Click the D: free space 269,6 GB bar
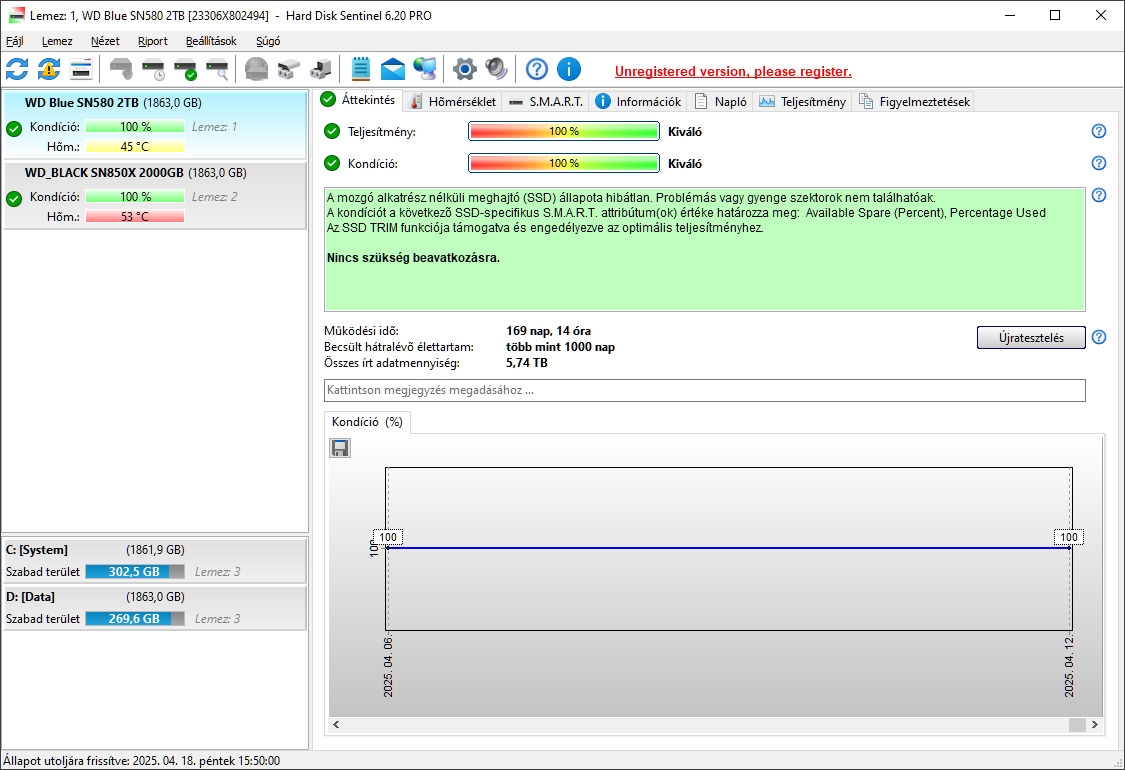This screenshot has width=1125, height=770. 135,619
